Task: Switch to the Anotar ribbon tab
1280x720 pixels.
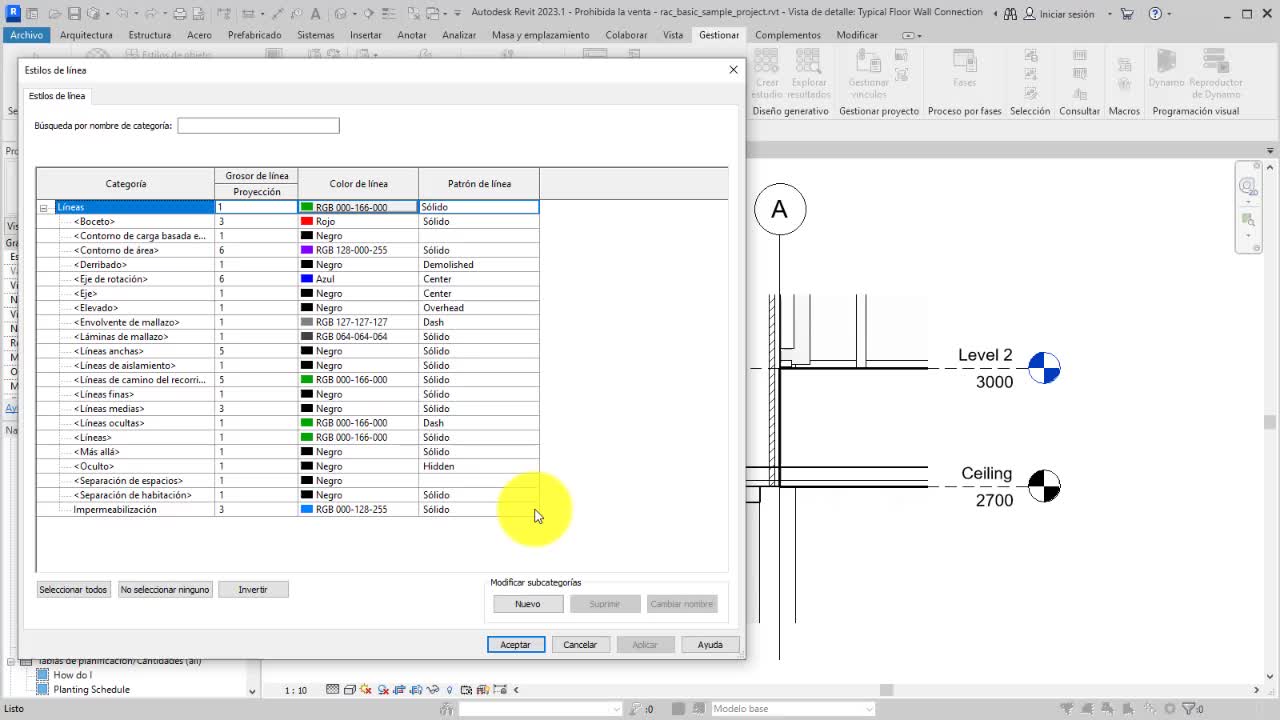Action: 412,35
